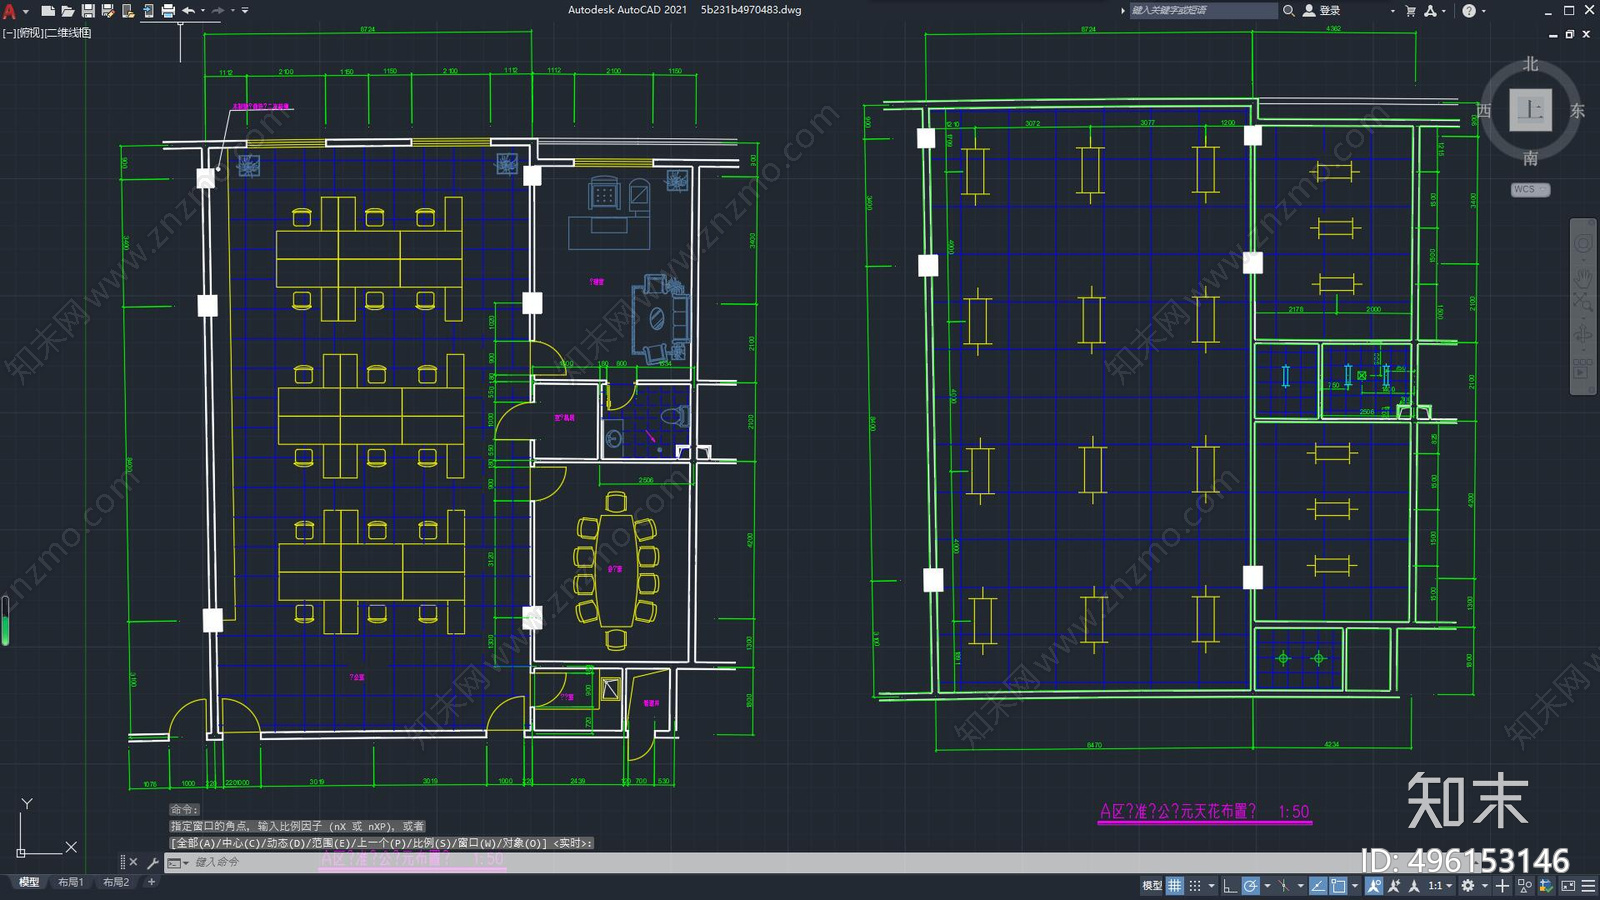Open an existing drawing with folder icon
The height and width of the screenshot is (900, 1600).
tap(67, 11)
